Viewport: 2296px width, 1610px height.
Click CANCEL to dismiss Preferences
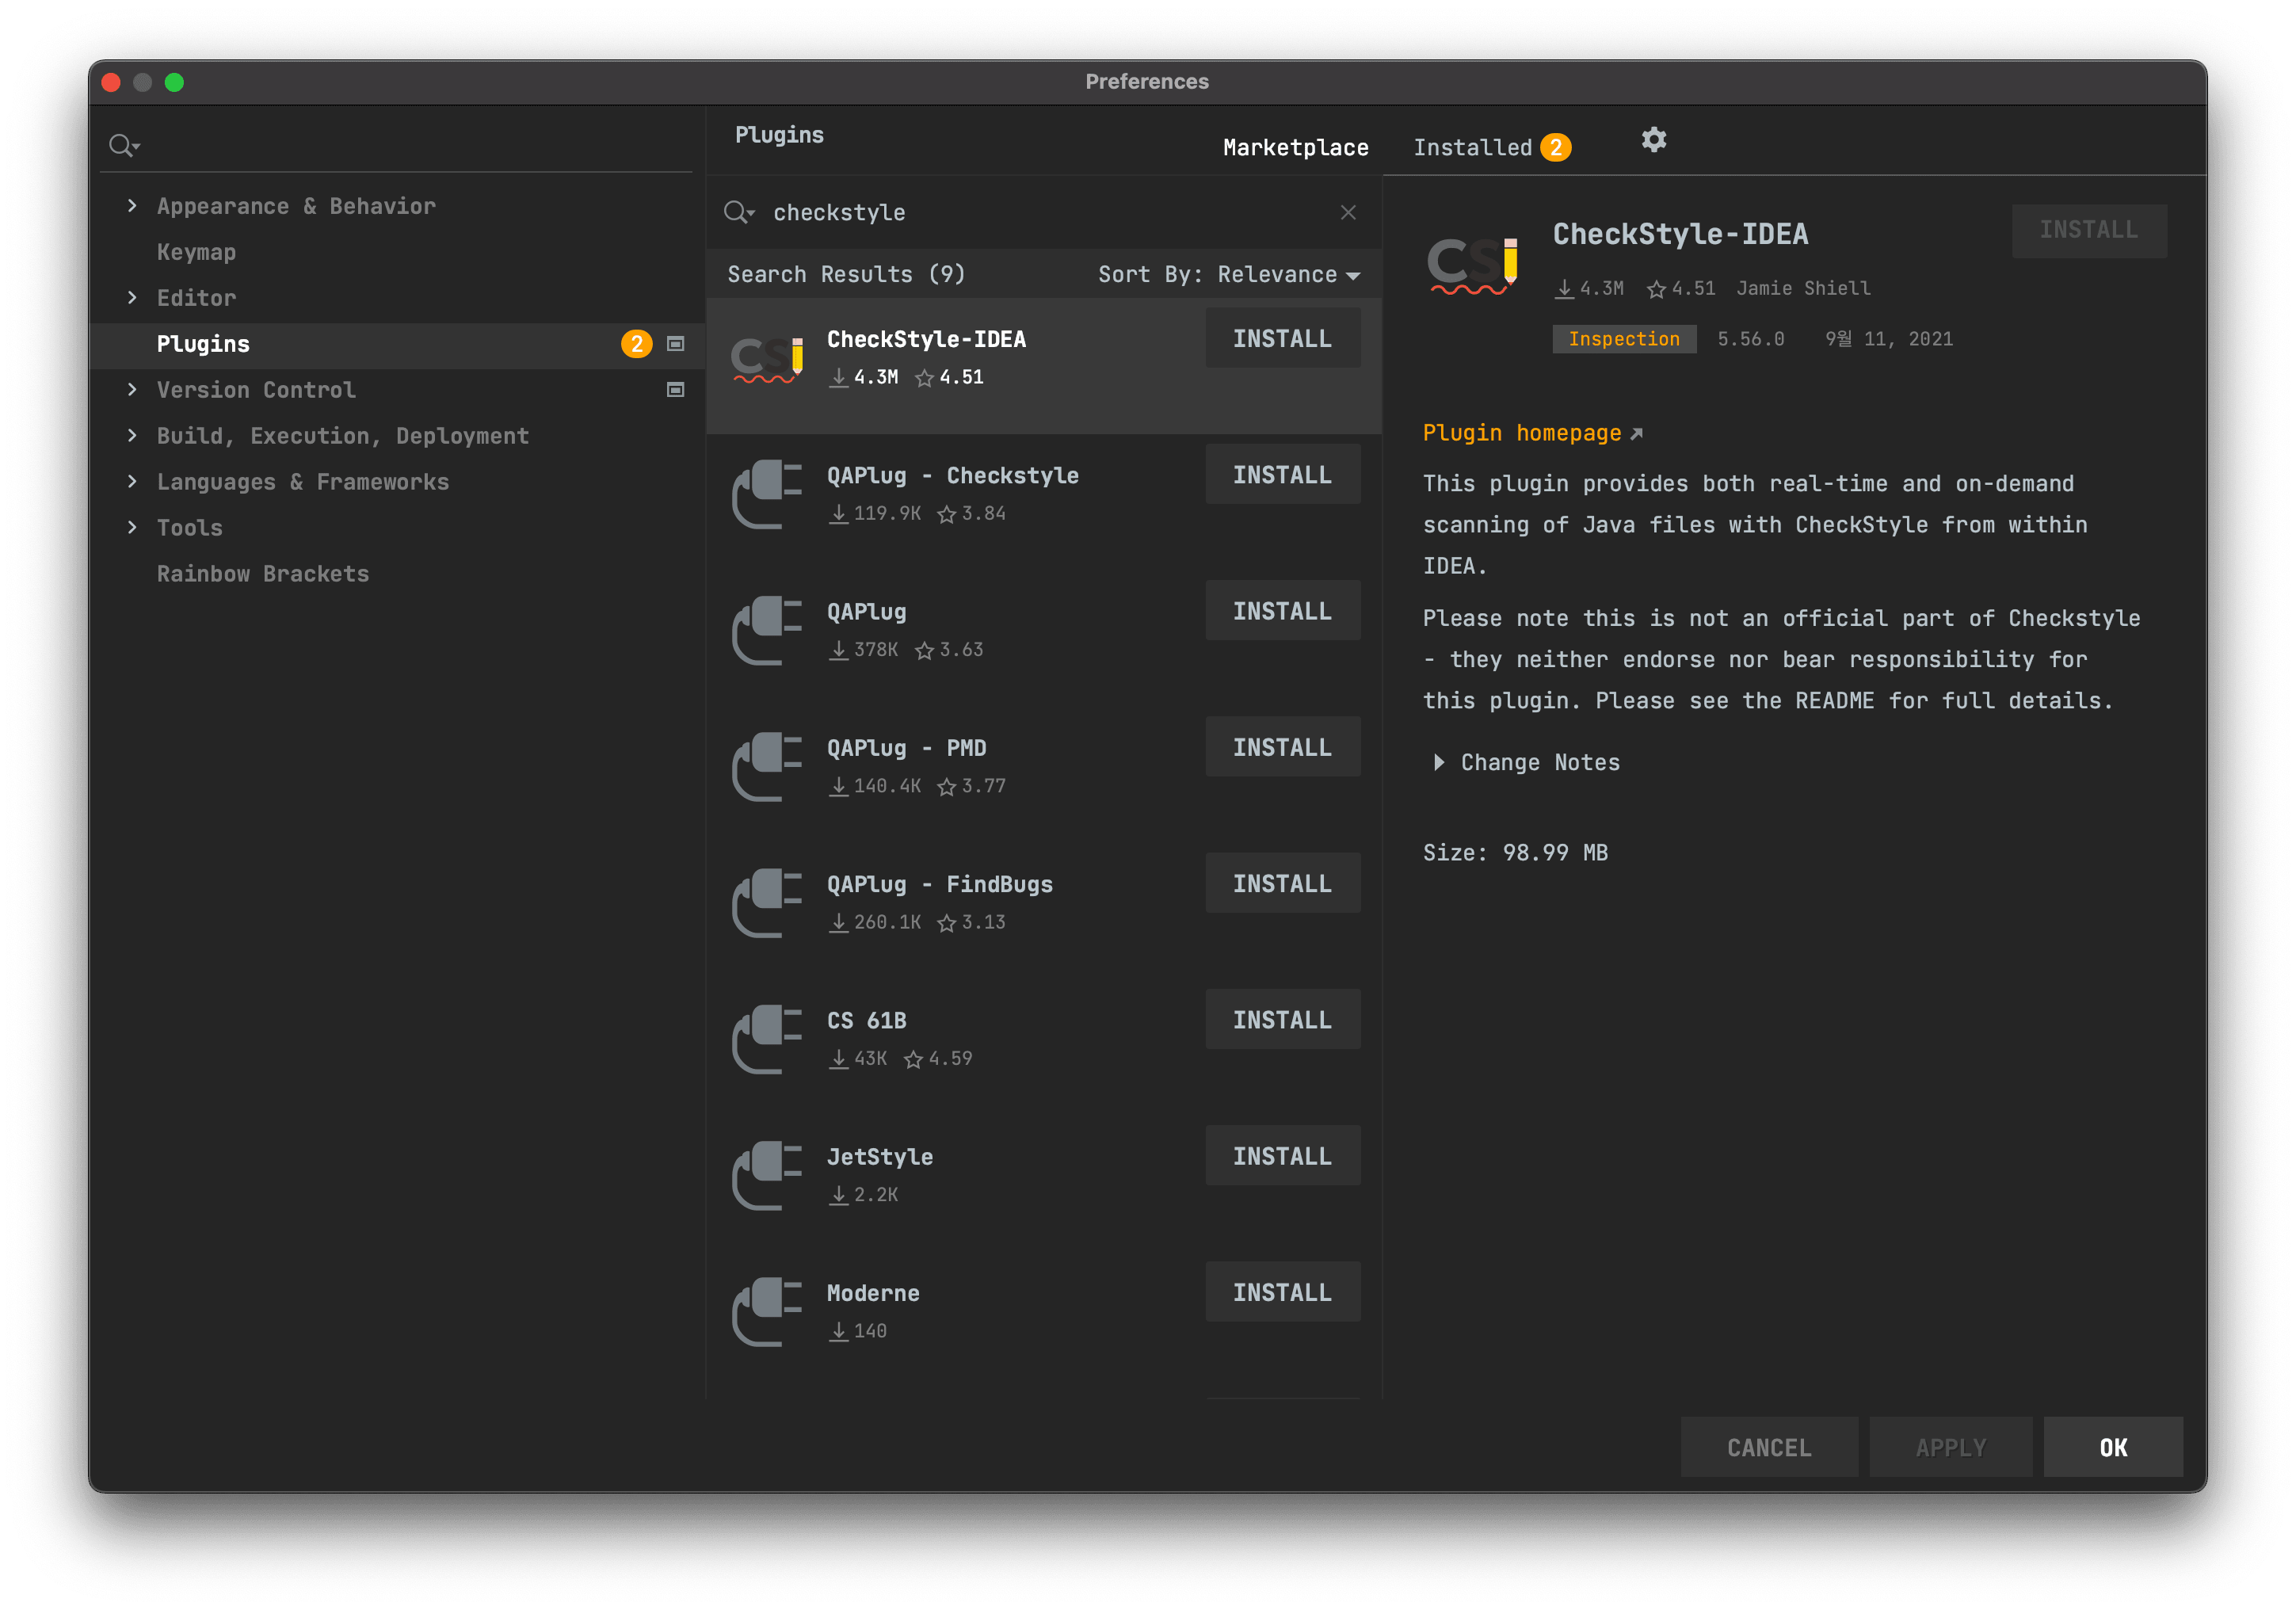(1769, 1447)
